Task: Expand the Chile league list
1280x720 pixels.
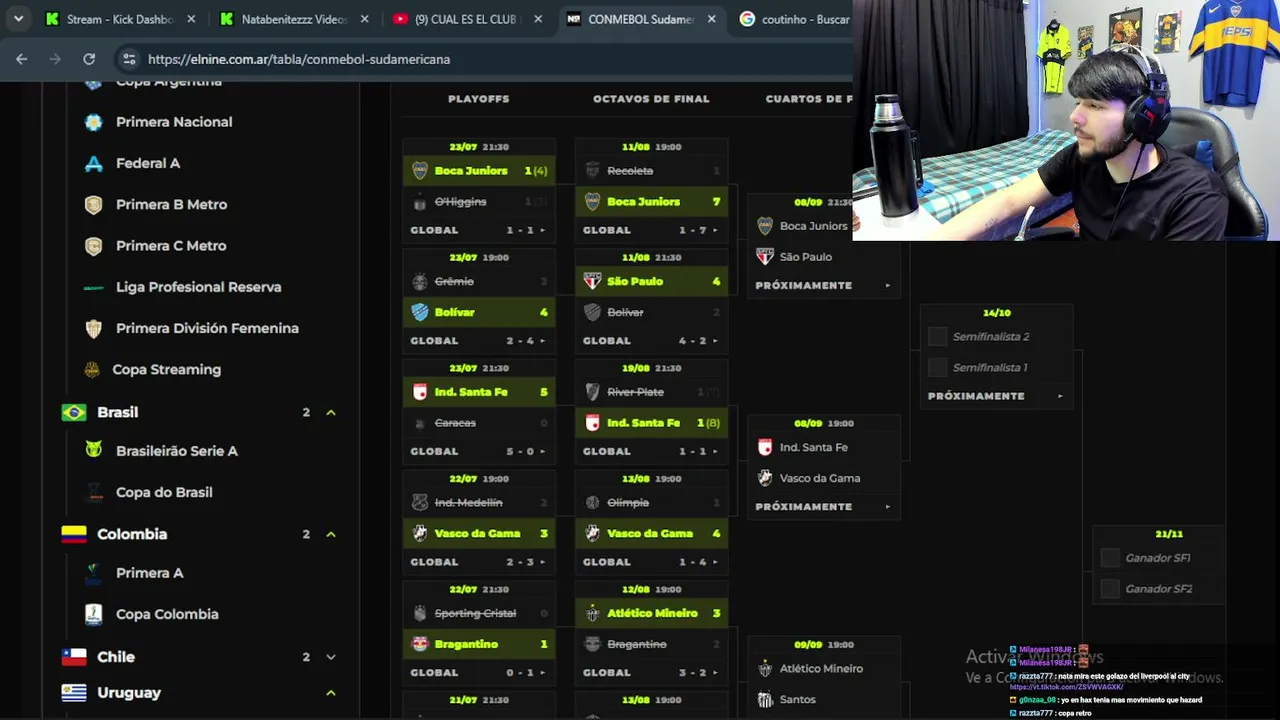Action: point(330,657)
